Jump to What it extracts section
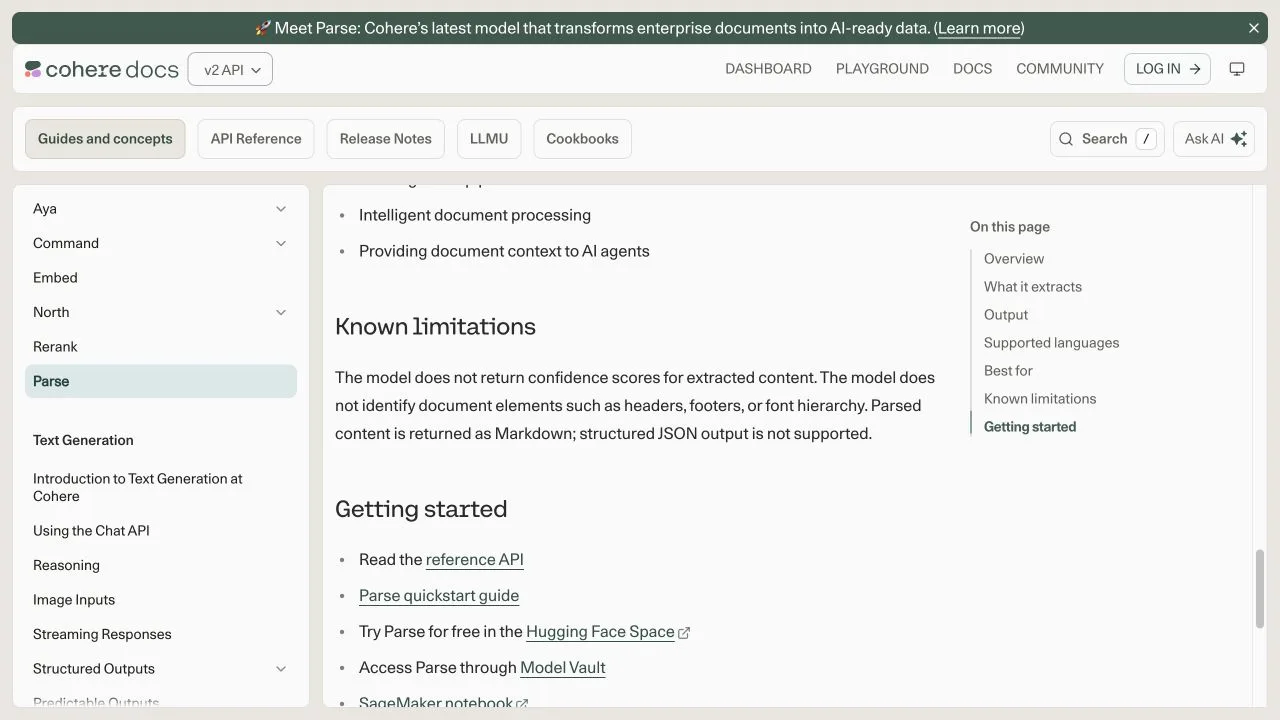 [1033, 287]
